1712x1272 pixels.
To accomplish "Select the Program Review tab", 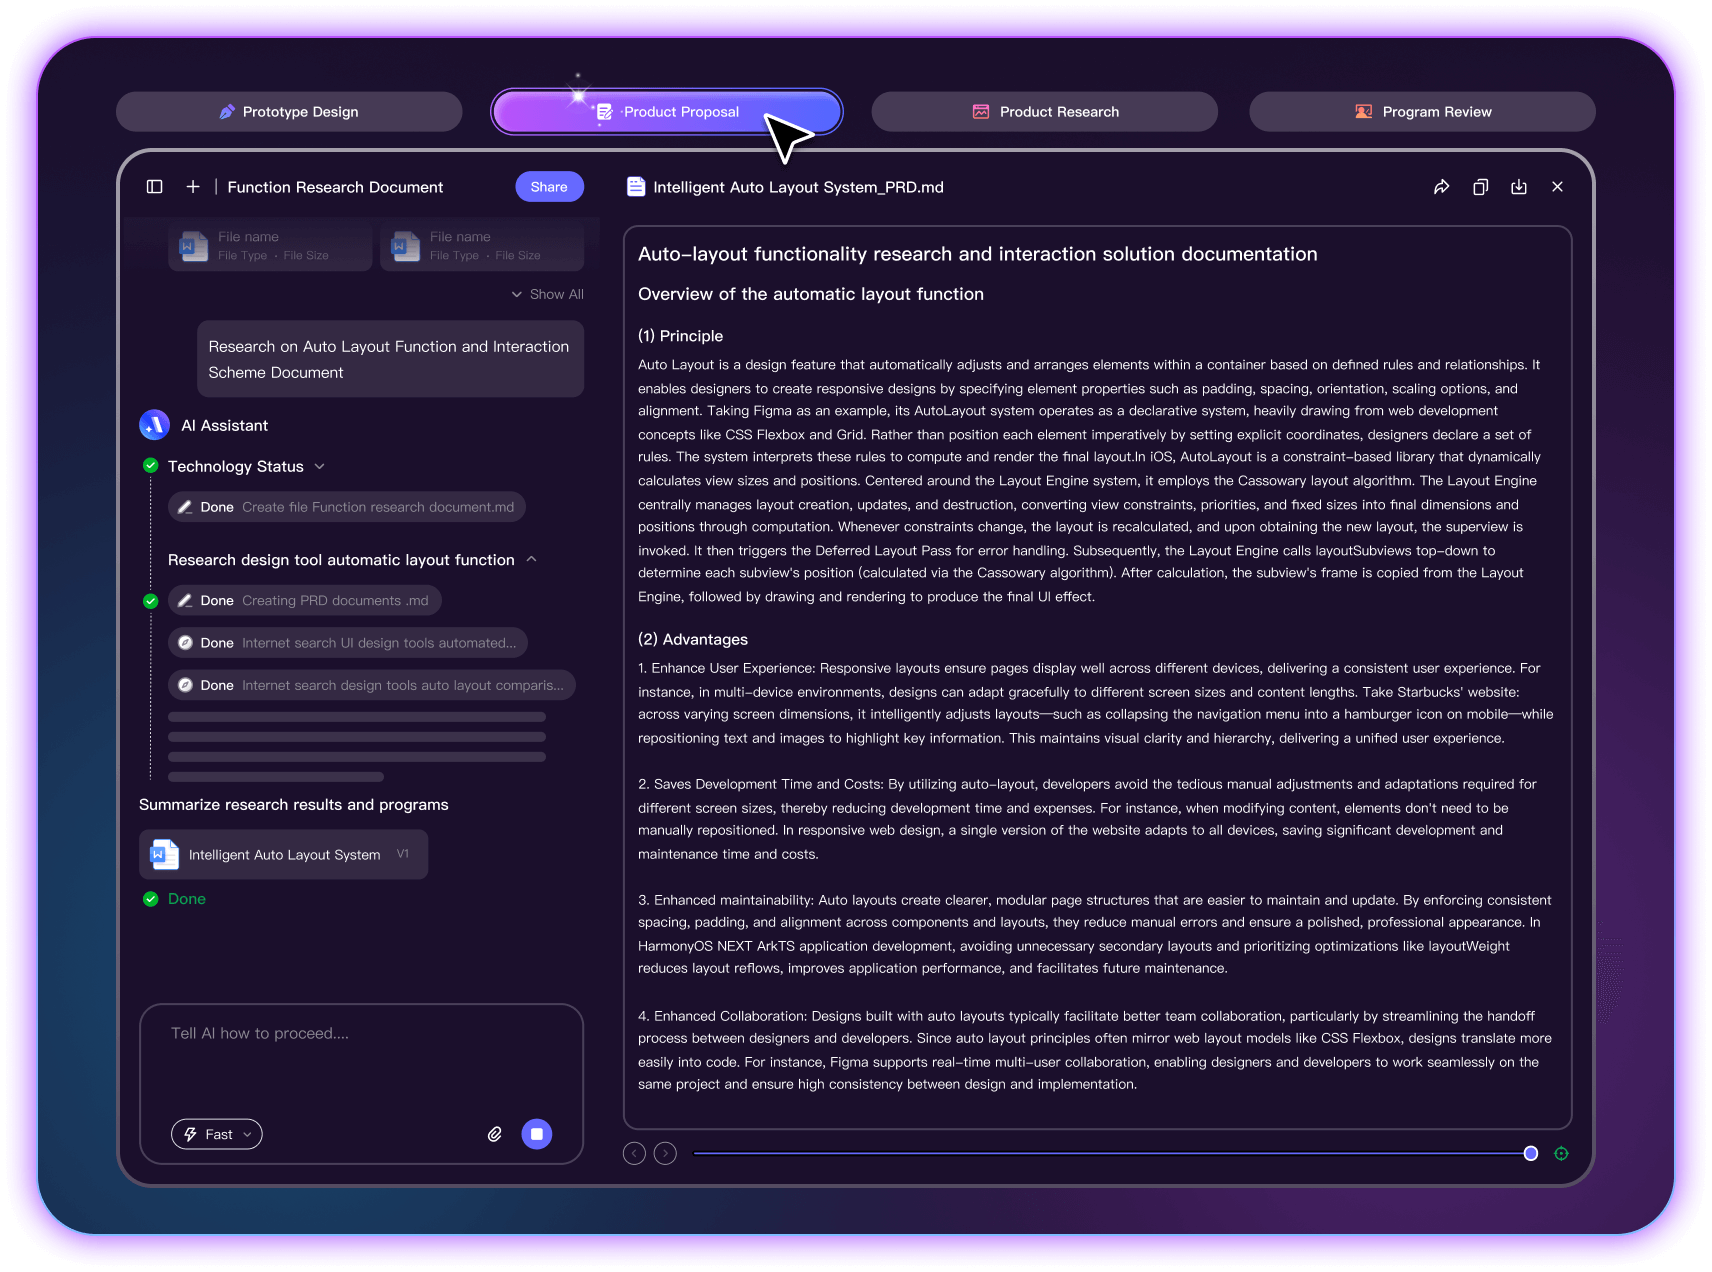I will (1421, 112).
